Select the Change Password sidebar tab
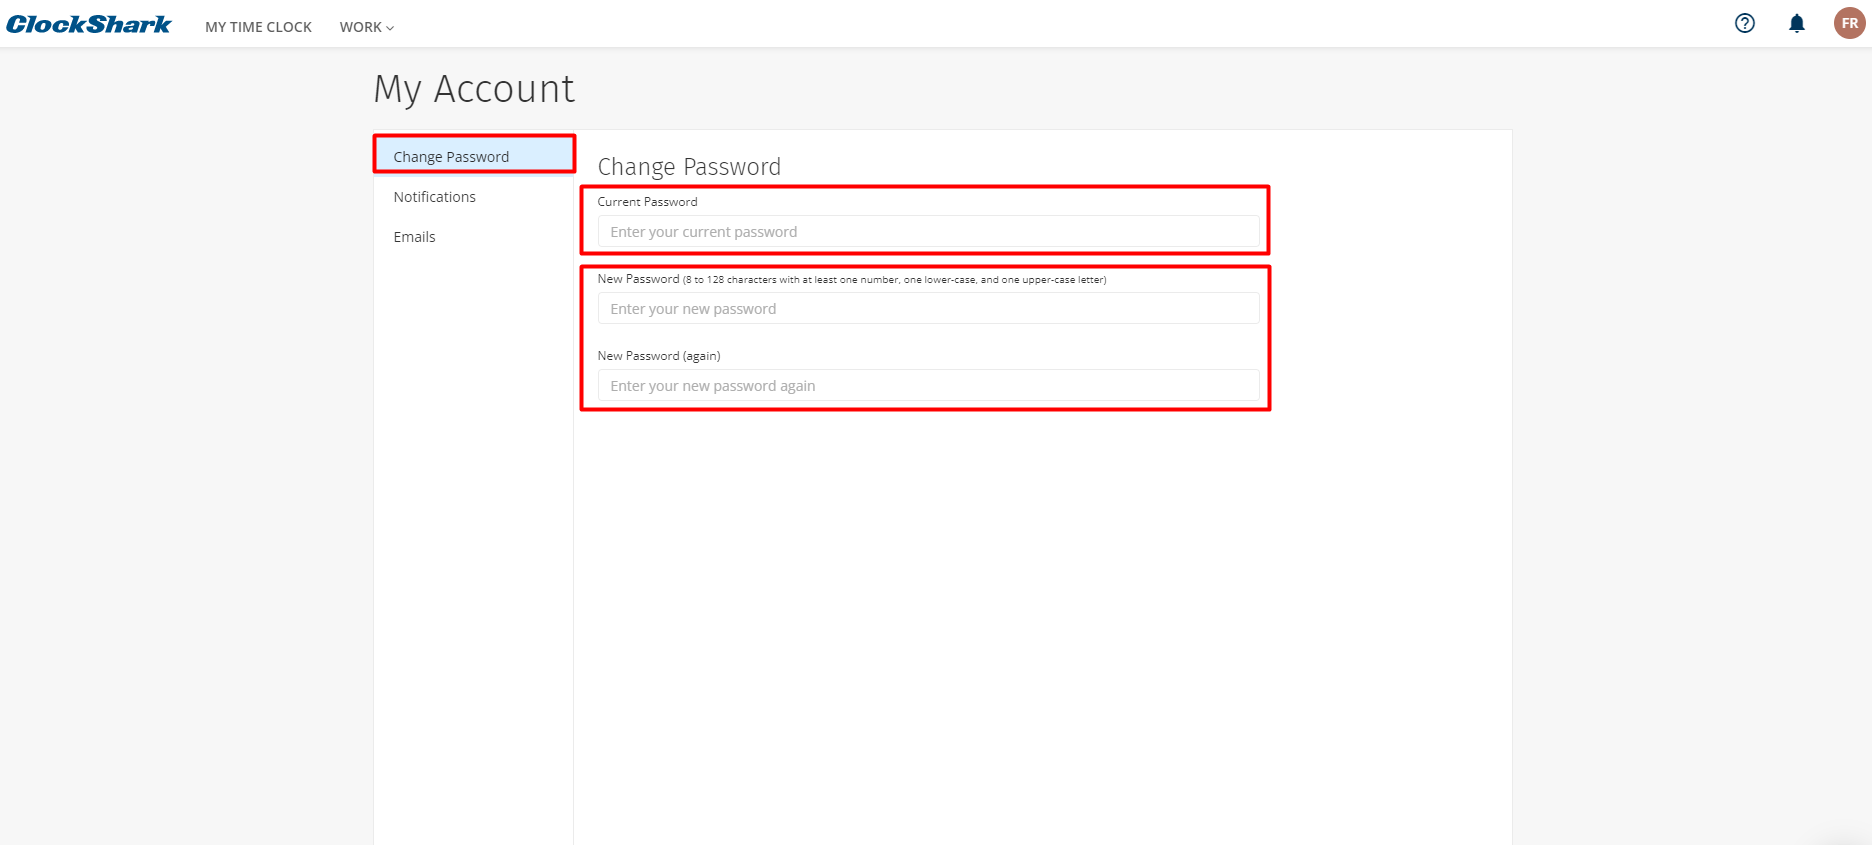The width and height of the screenshot is (1872, 845). pos(474,156)
